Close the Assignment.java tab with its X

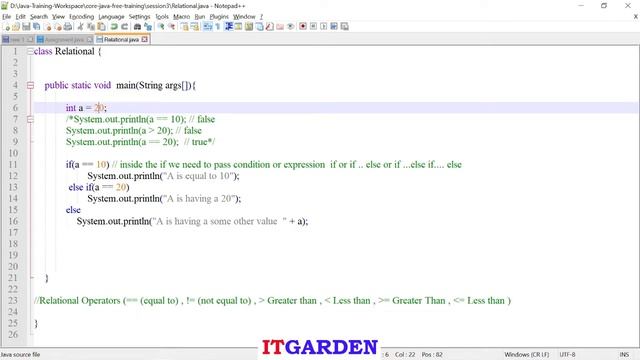(x=89, y=40)
